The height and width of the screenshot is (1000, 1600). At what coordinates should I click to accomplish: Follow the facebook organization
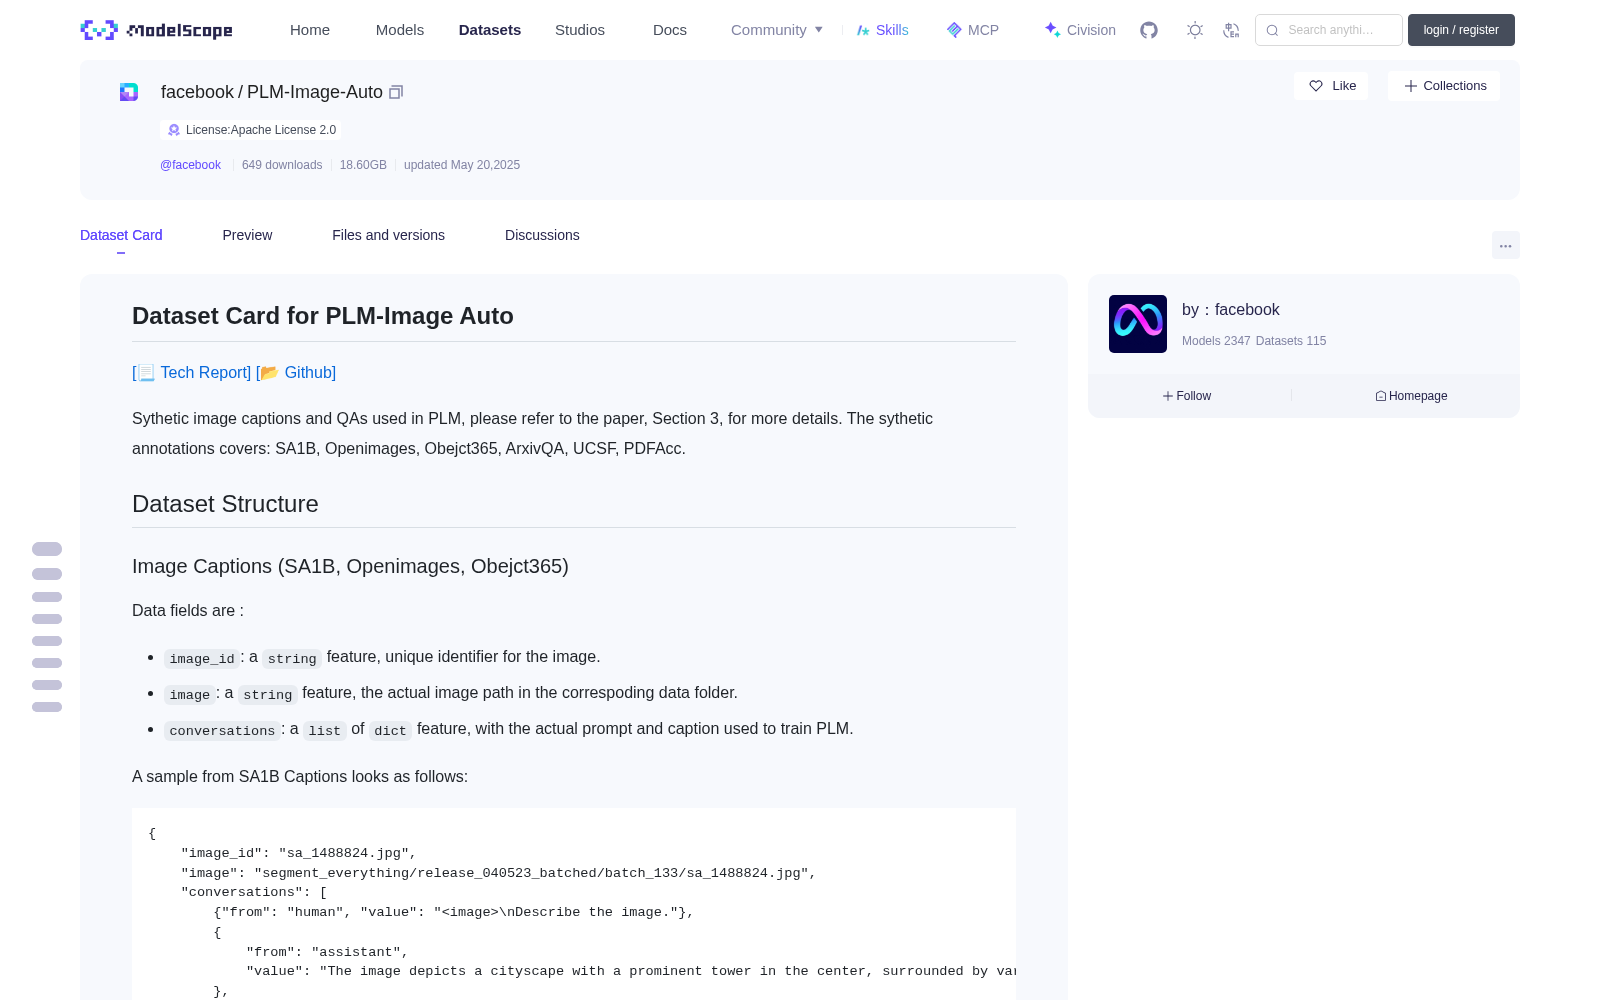coord(1187,396)
